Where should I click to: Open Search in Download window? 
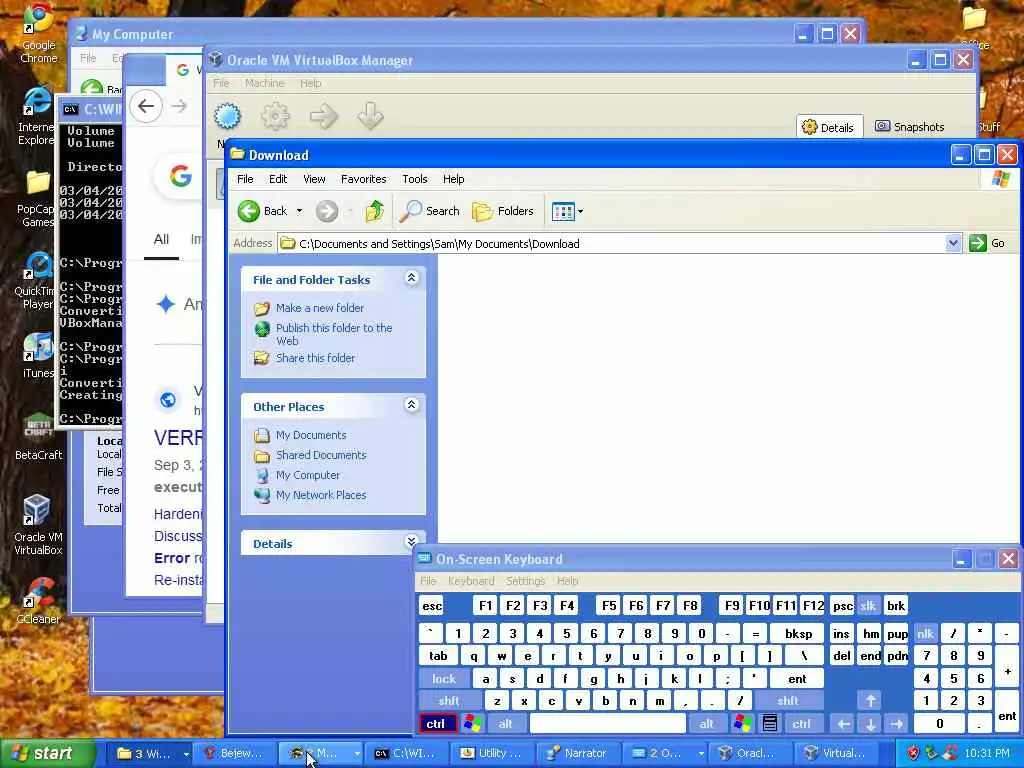coord(430,211)
